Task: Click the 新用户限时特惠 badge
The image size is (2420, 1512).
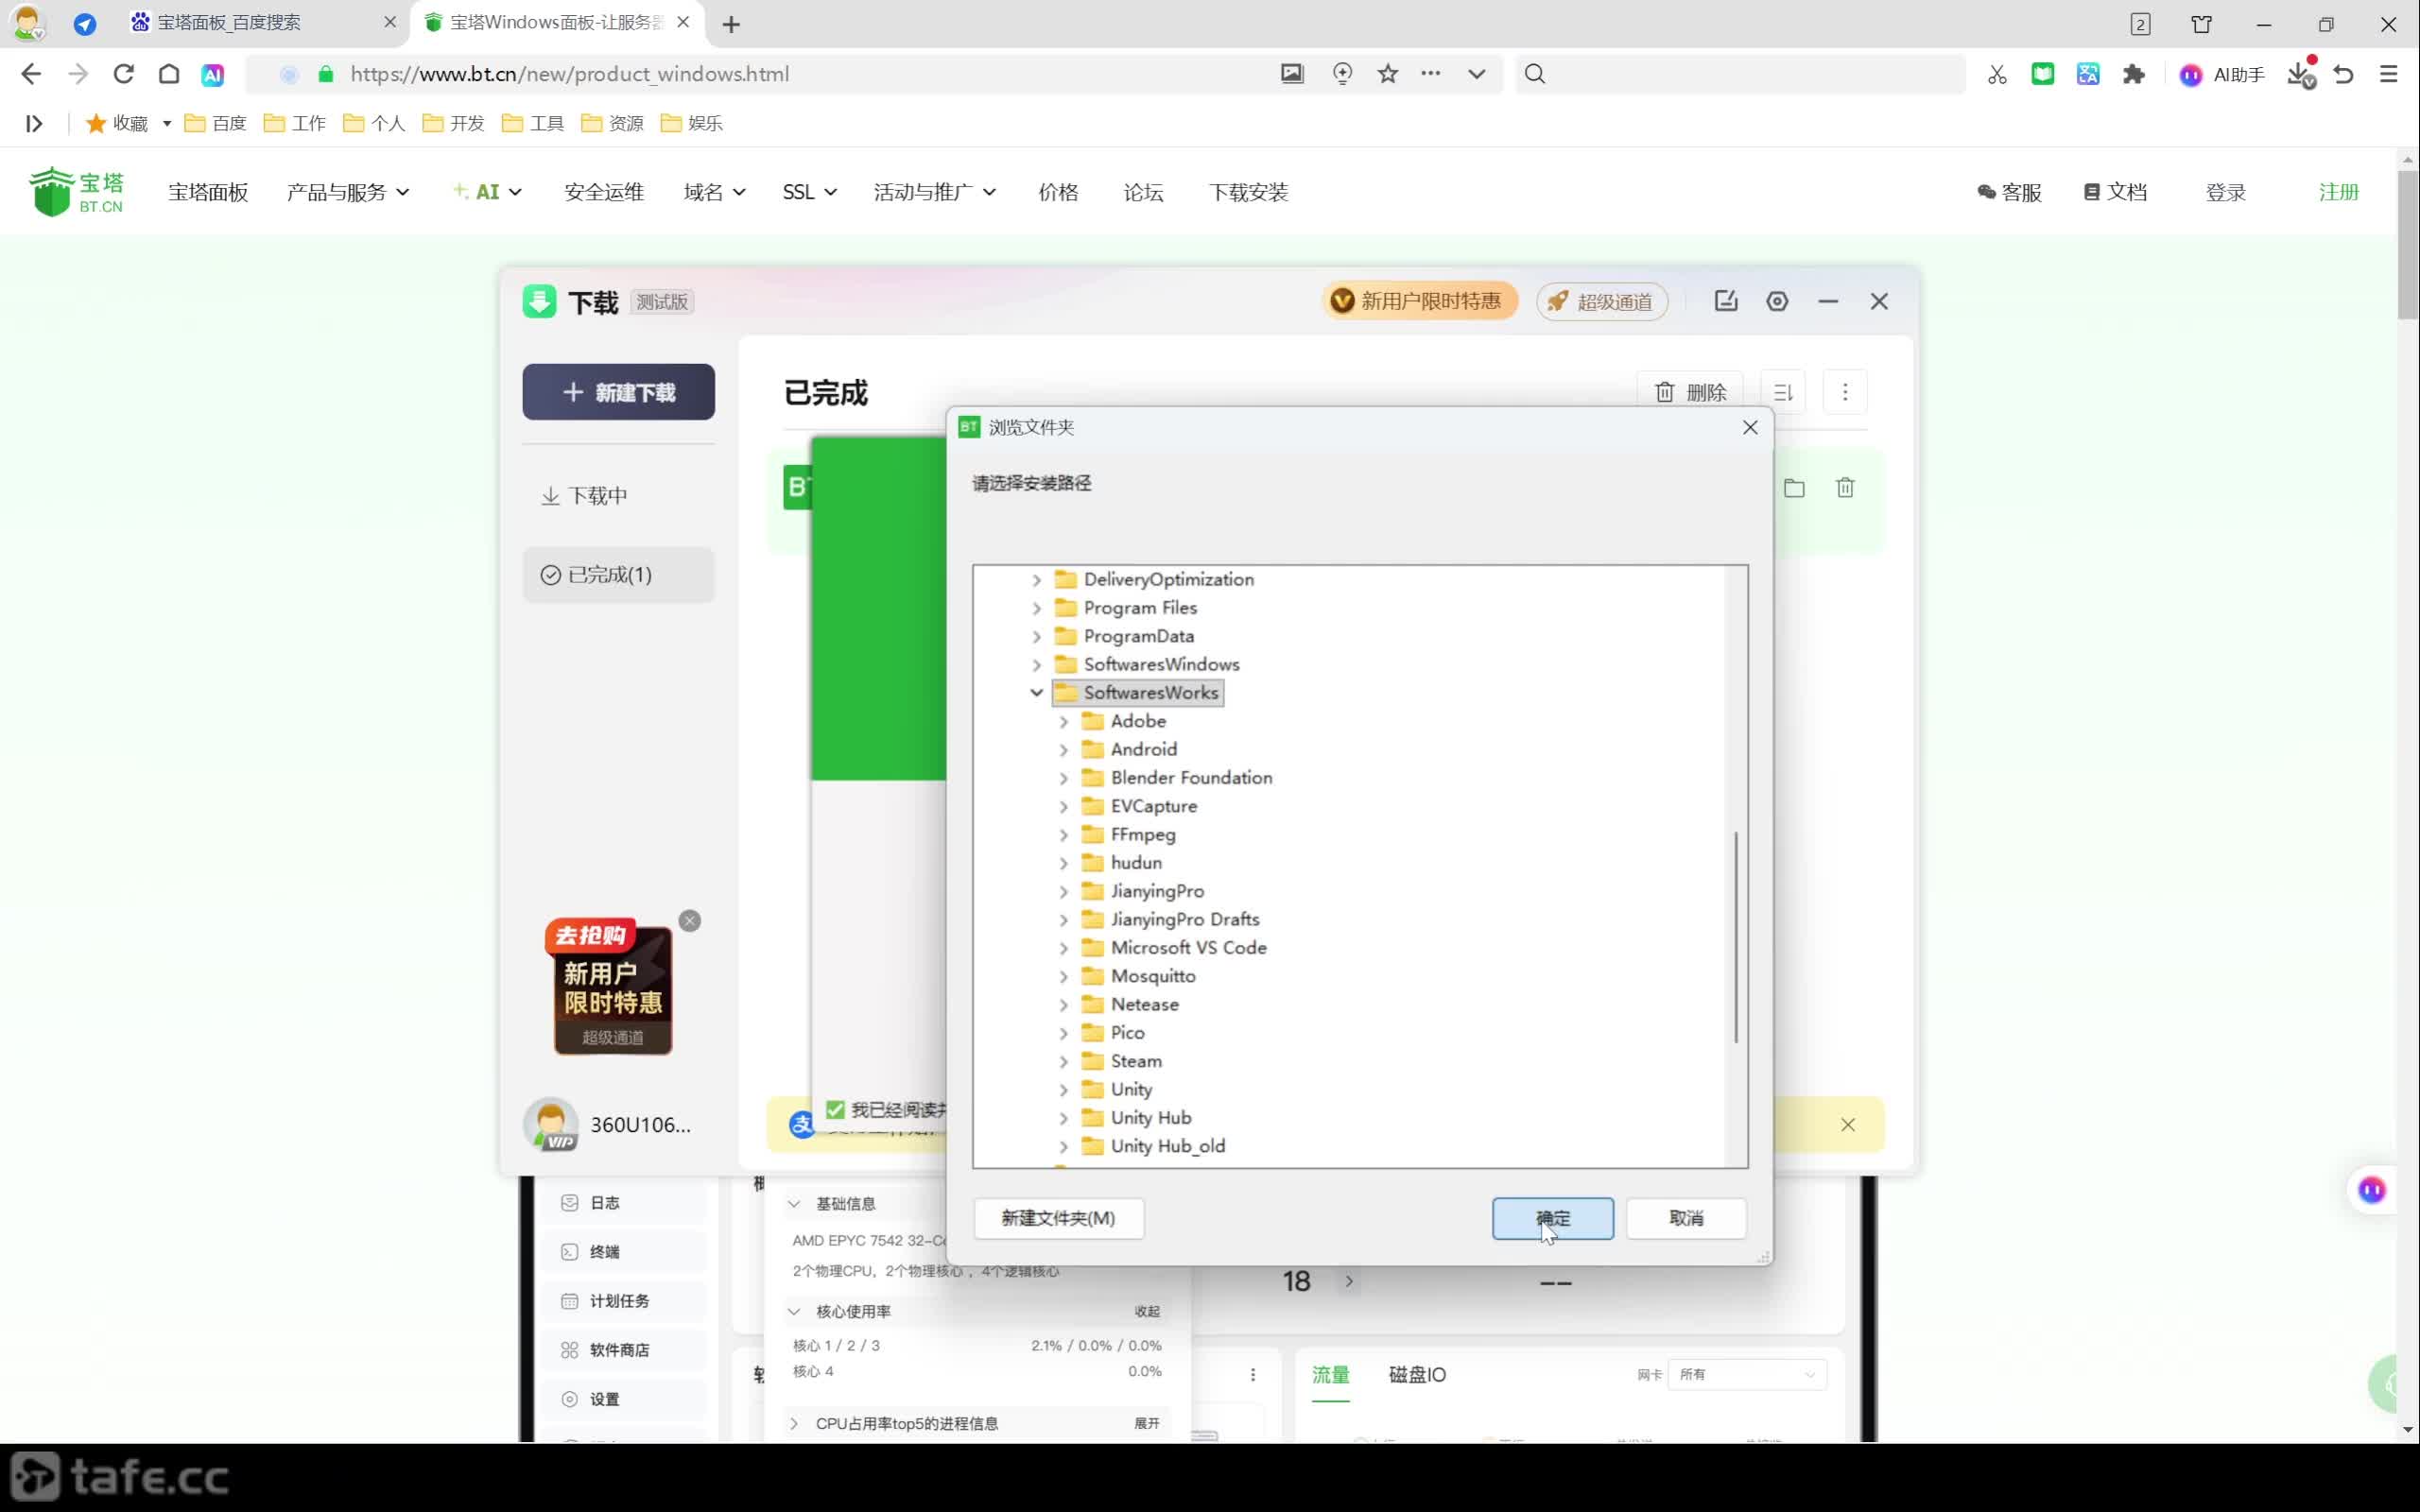Action: tap(1420, 301)
